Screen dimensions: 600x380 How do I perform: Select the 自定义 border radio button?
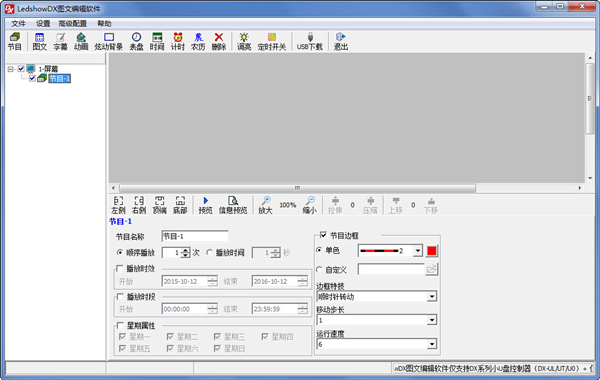[319, 269]
